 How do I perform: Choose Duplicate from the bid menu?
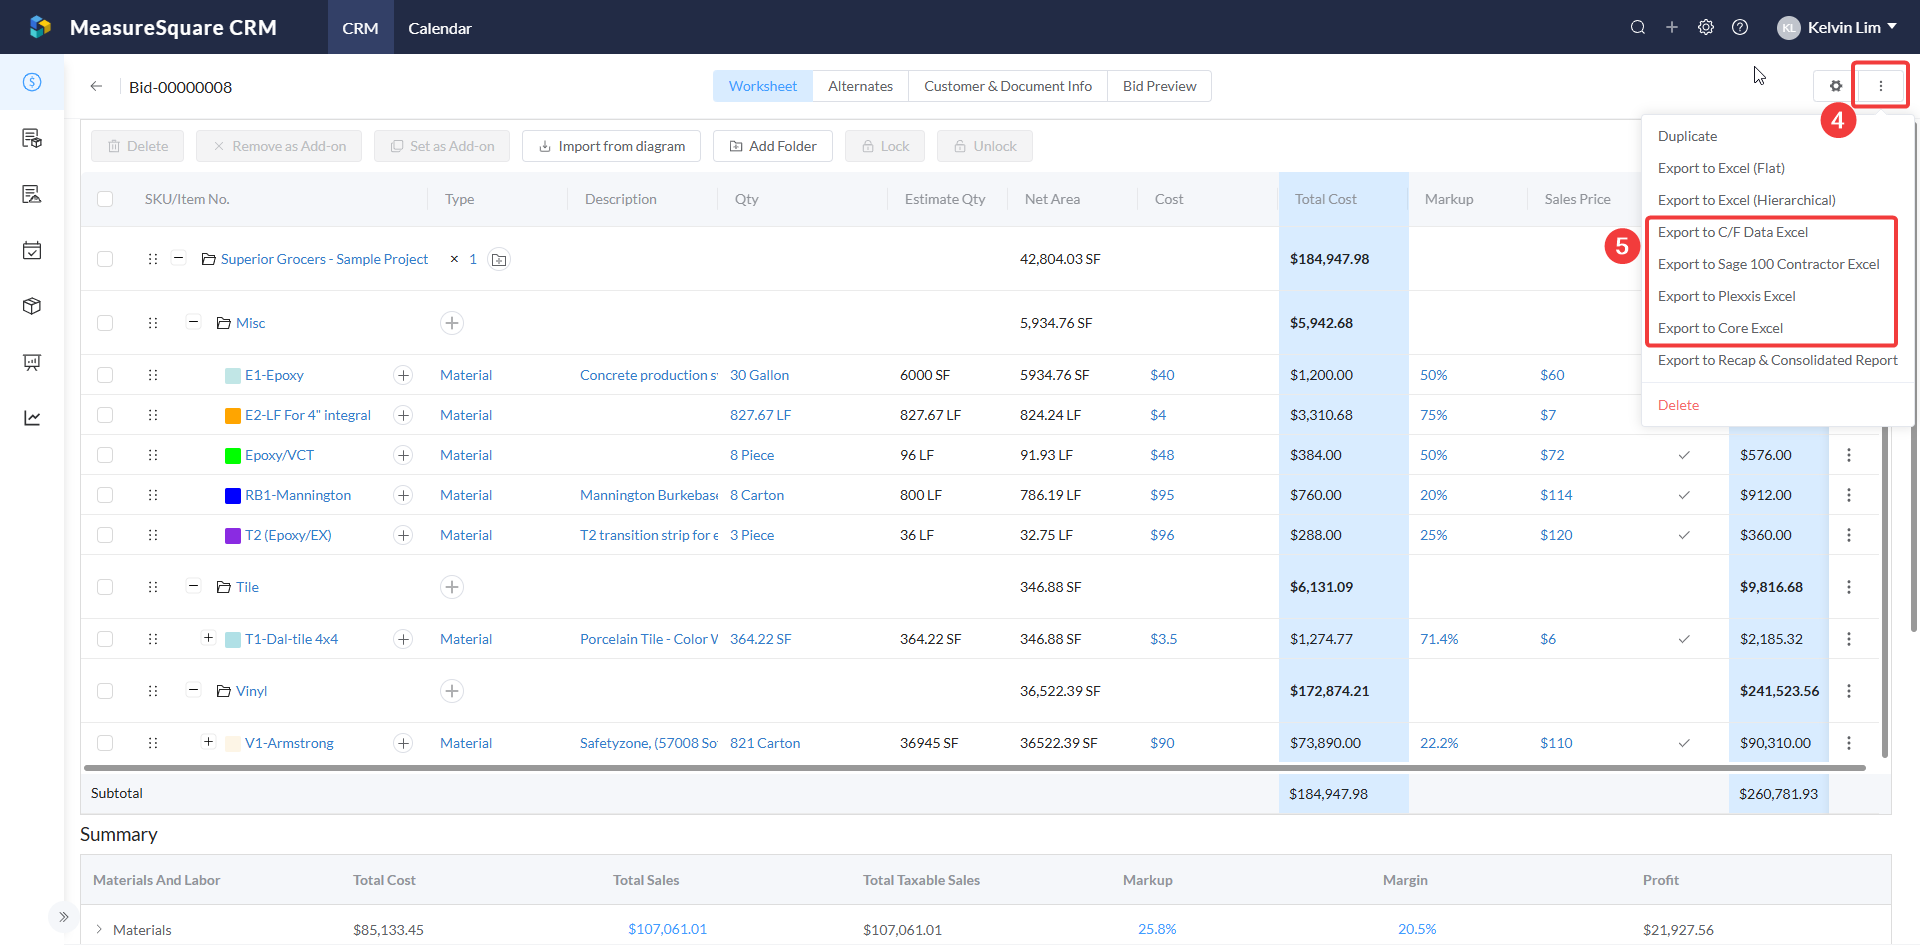coord(1687,136)
